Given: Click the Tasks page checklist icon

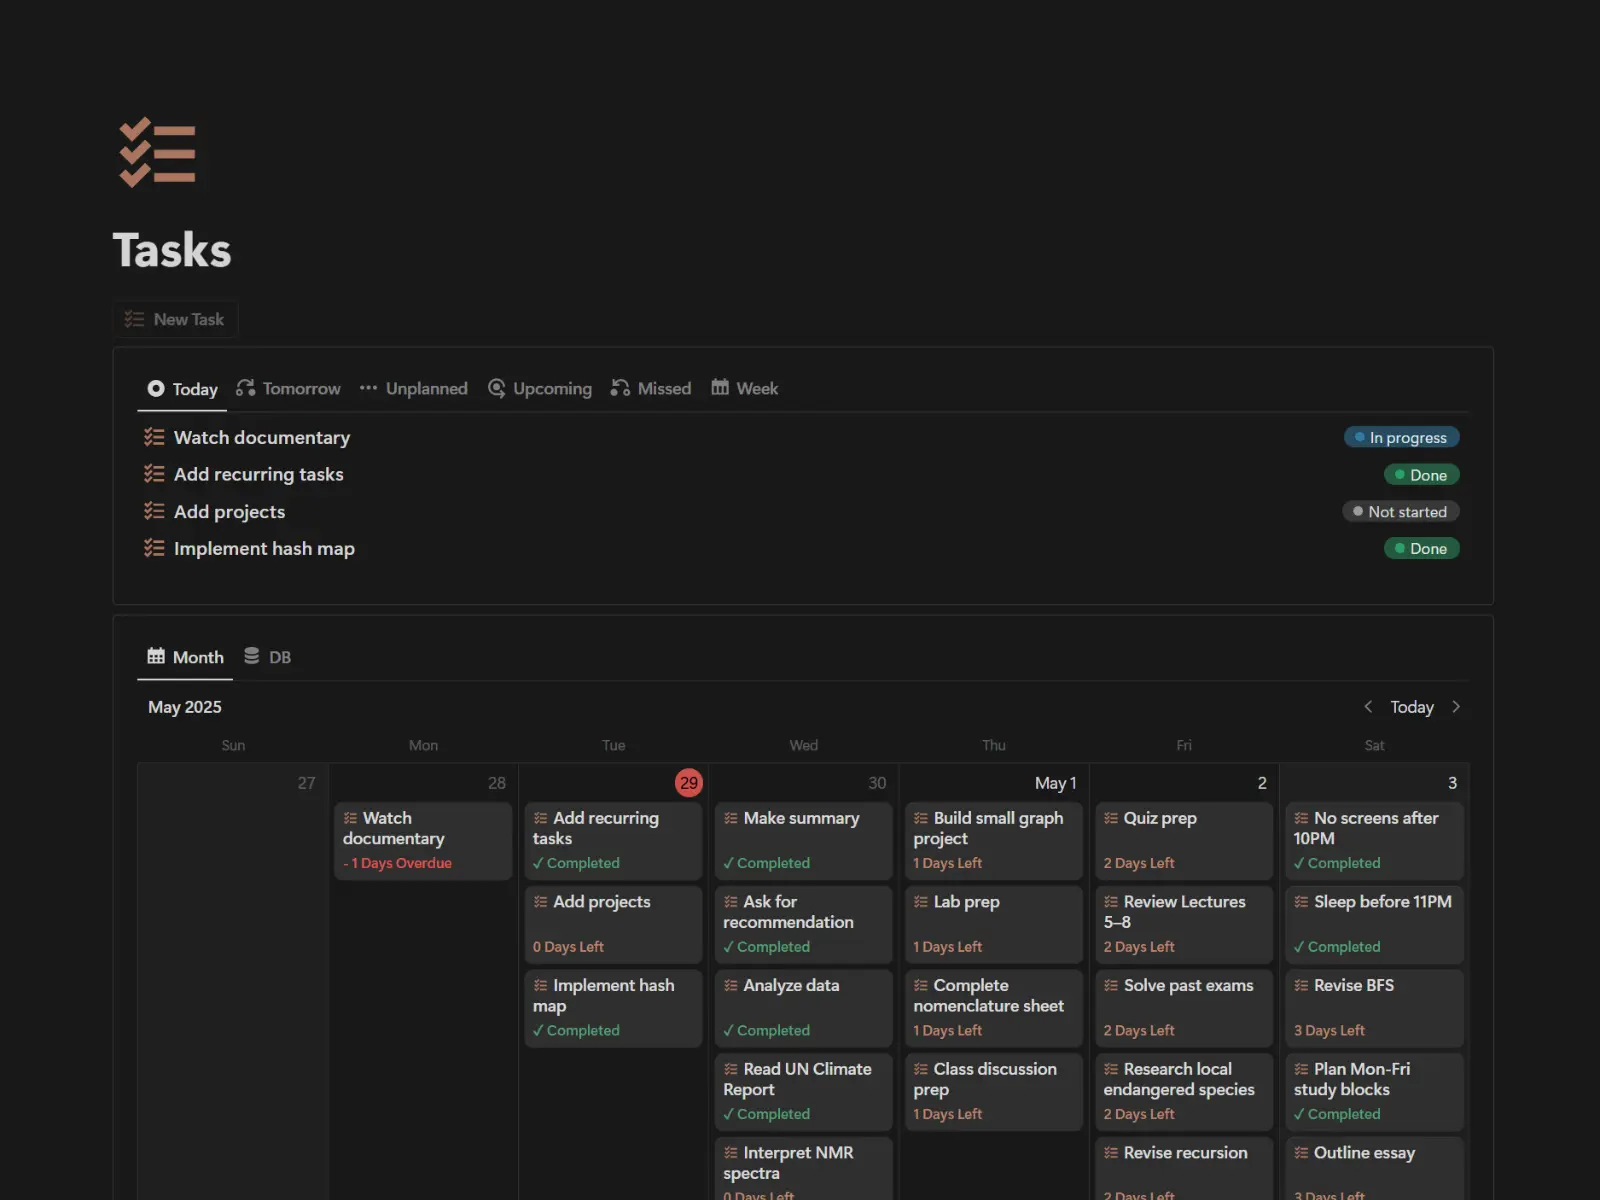Looking at the screenshot, I should (157, 153).
